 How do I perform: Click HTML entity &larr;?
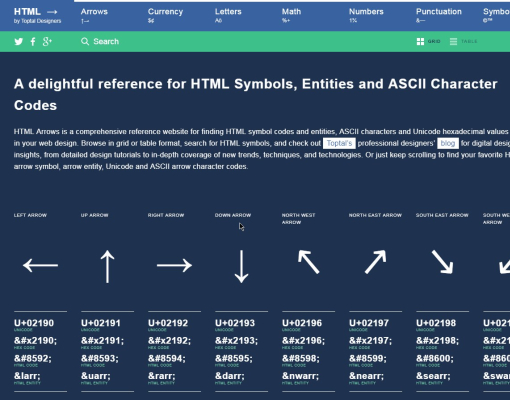(27, 376)
